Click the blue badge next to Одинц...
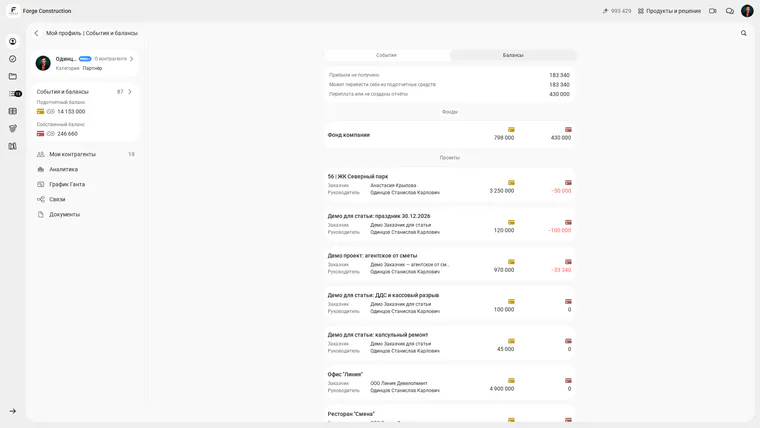This screenshot has height=428, width=760. point(85,59)
